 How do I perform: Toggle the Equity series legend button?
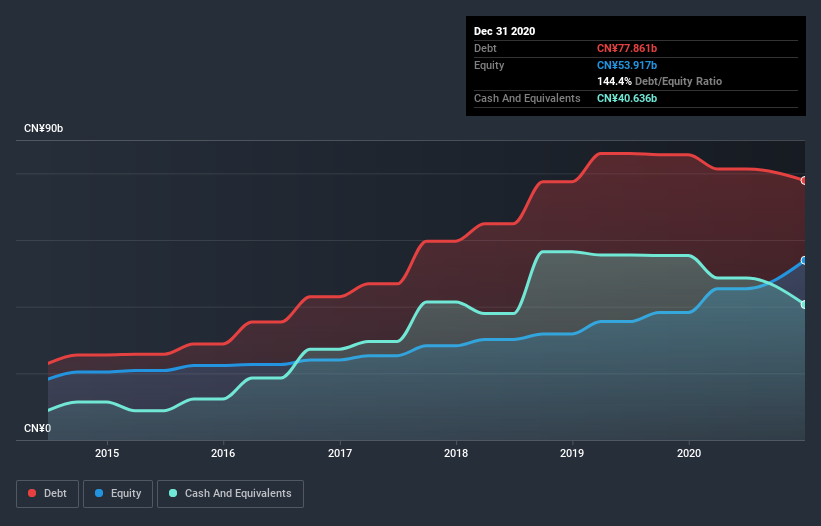click(118, 494)
